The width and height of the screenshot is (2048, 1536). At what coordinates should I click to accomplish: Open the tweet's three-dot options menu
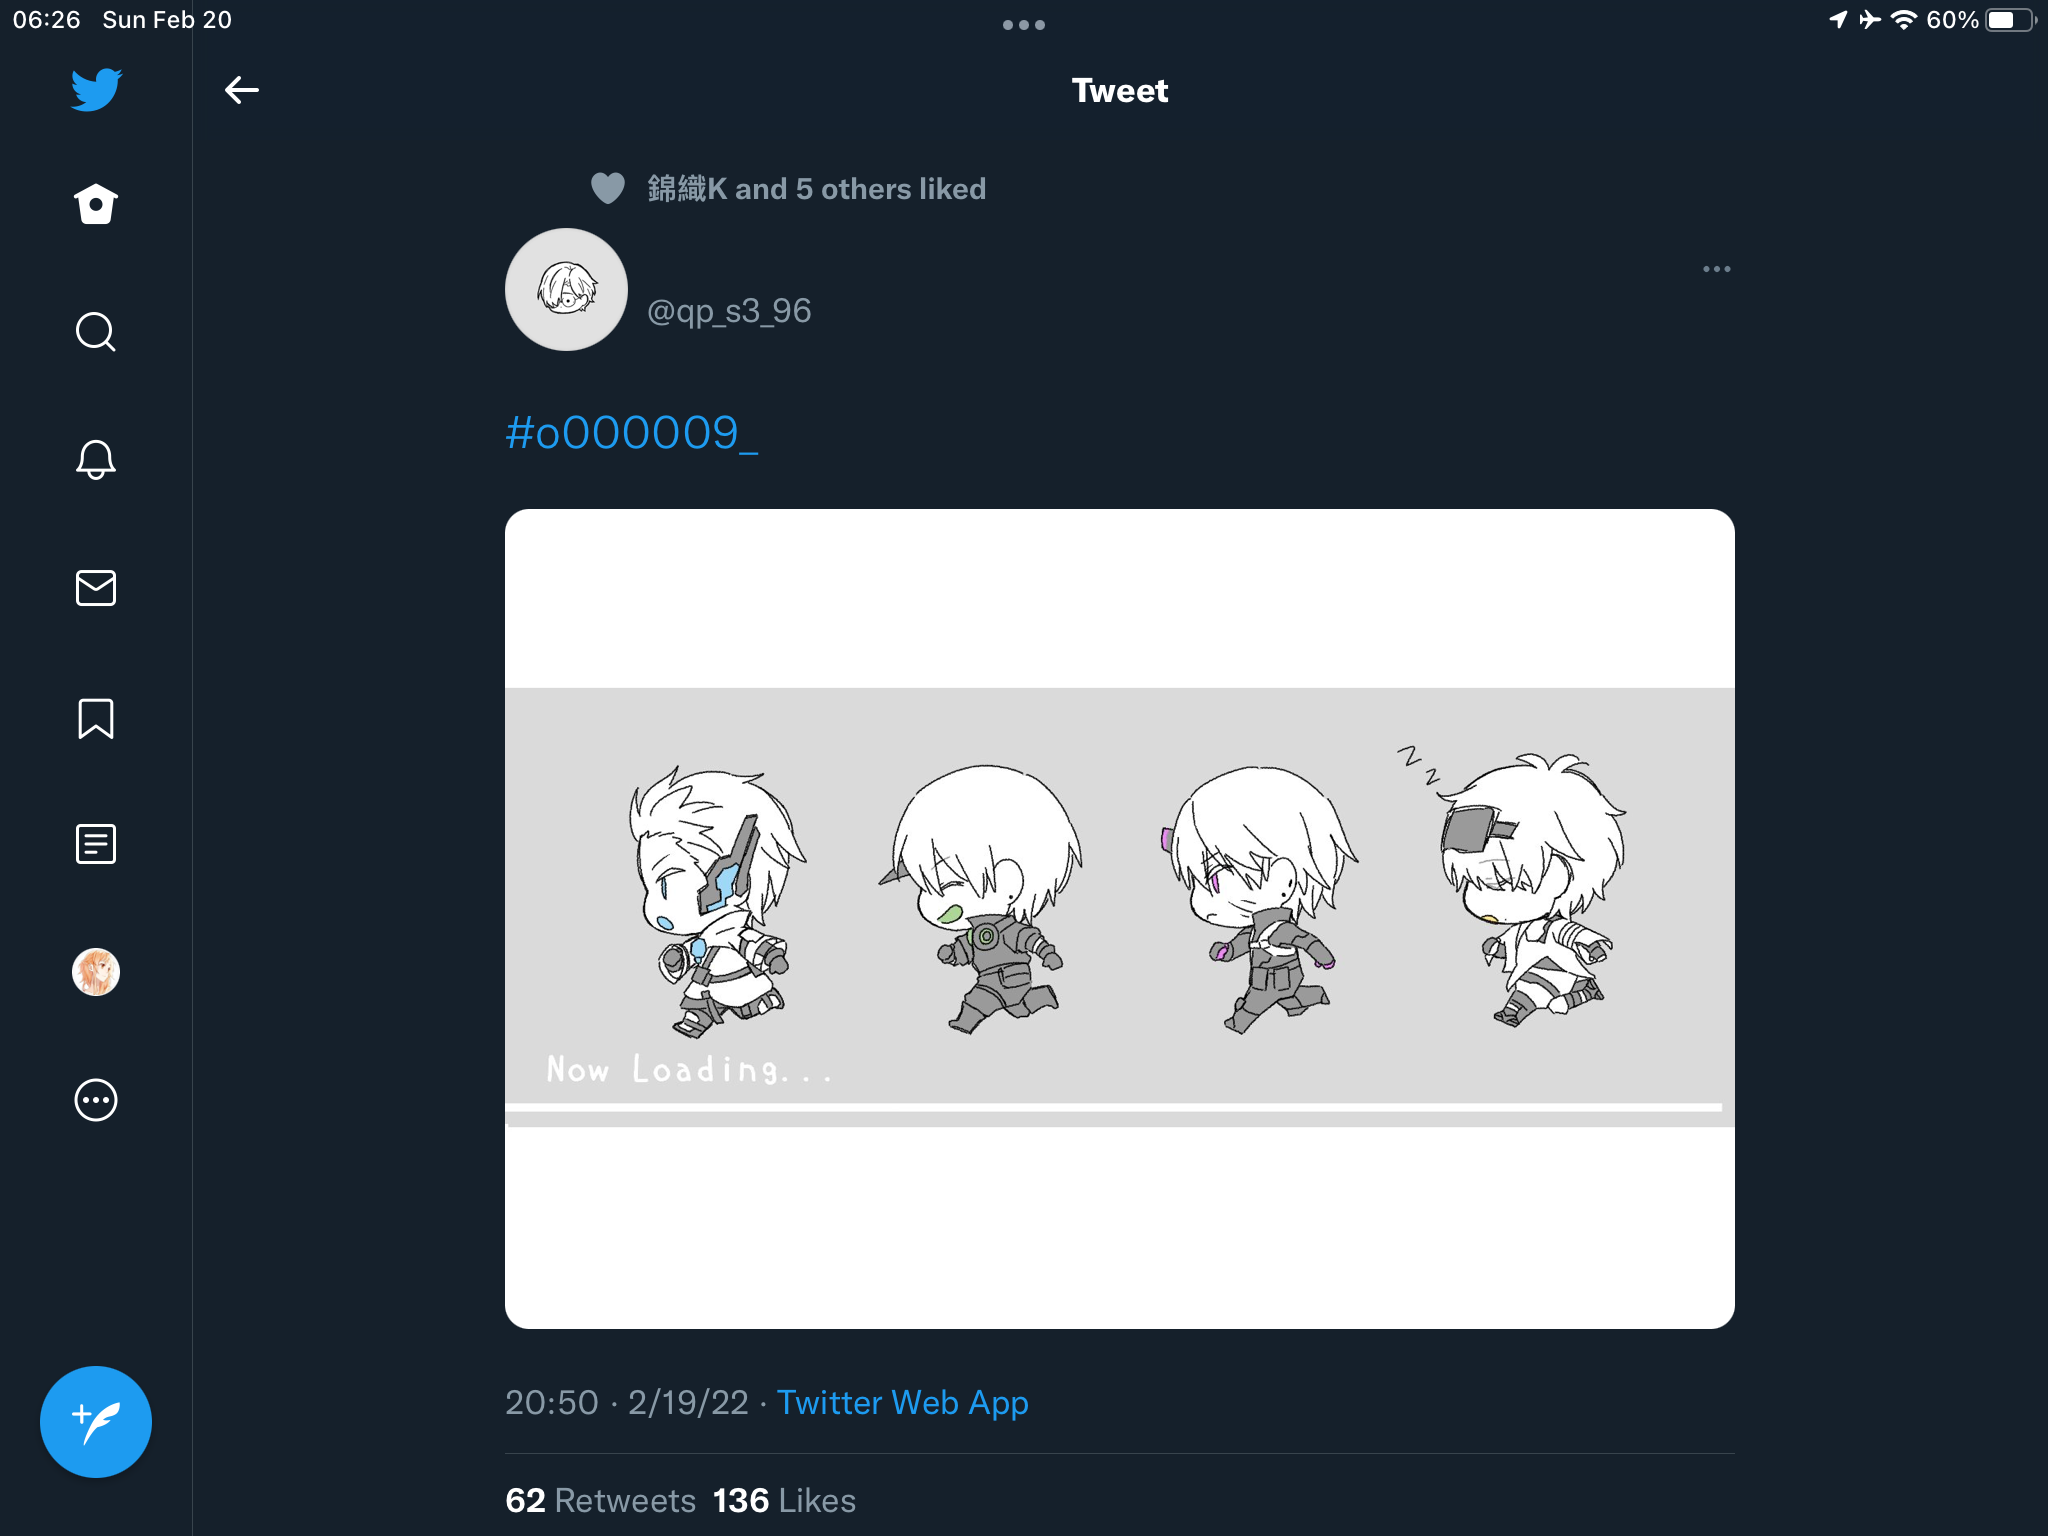pyautogui.click(x=1717, y=269)
